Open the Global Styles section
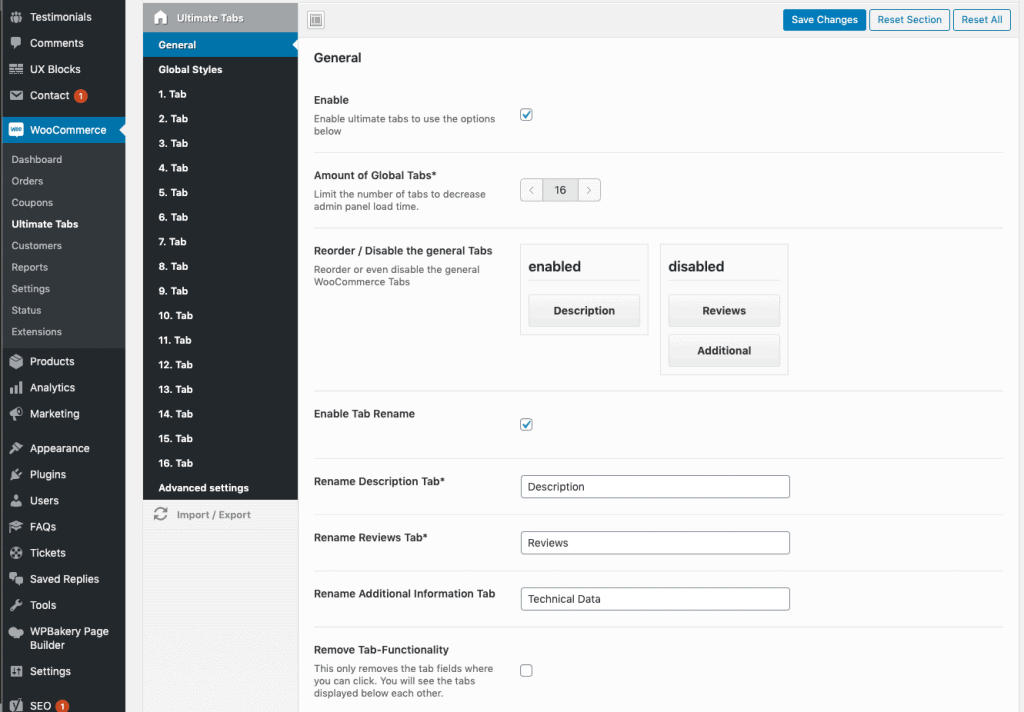Screen dimensions: 1024x712 [x=220, y=69]
